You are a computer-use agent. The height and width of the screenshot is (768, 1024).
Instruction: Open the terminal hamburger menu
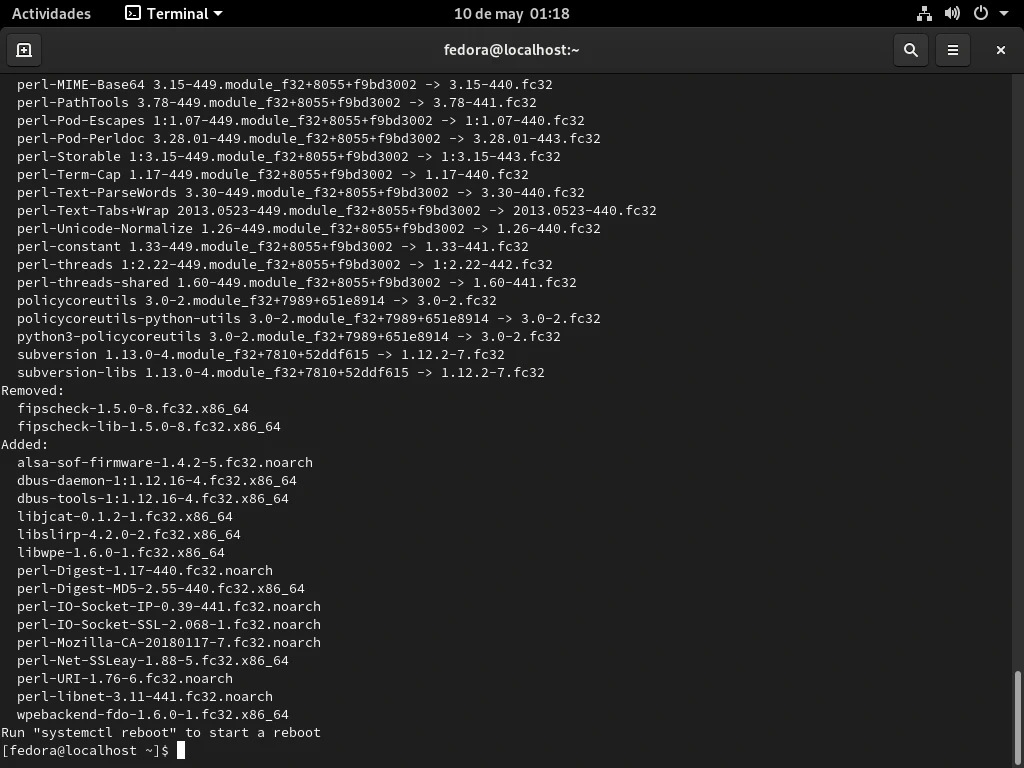tap(953, 50)
